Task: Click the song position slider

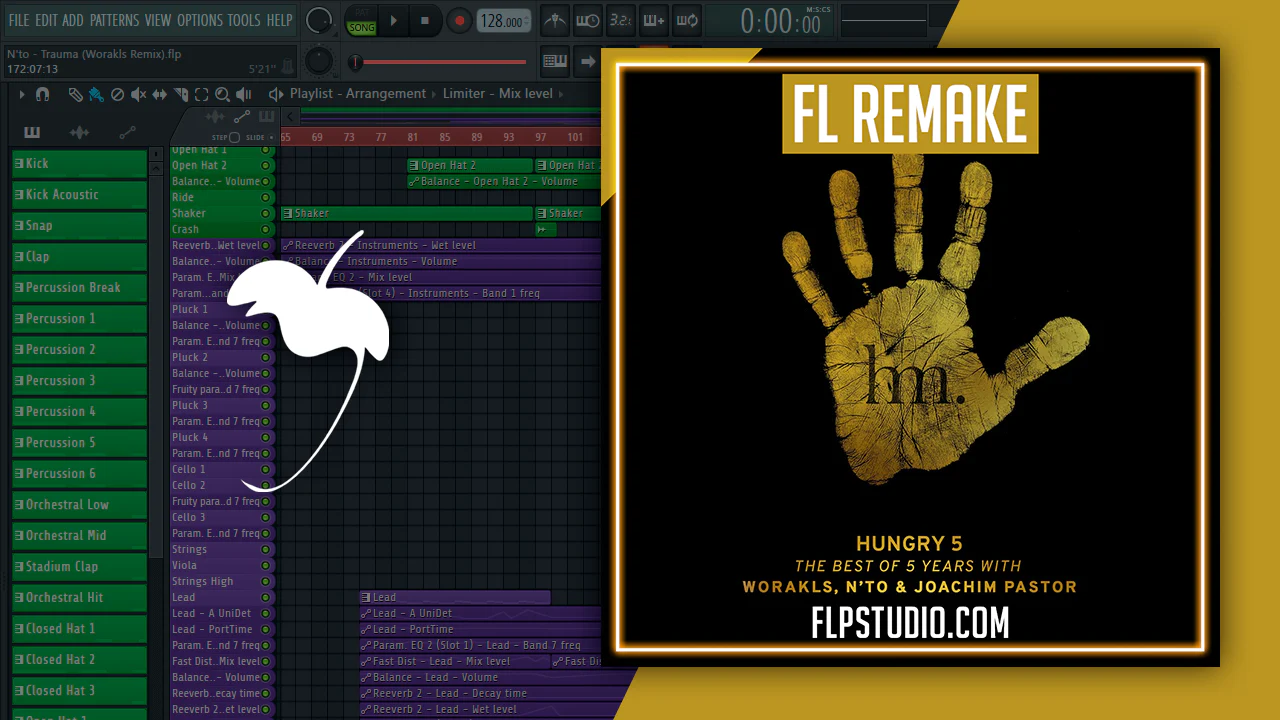Action: [439, 62]
